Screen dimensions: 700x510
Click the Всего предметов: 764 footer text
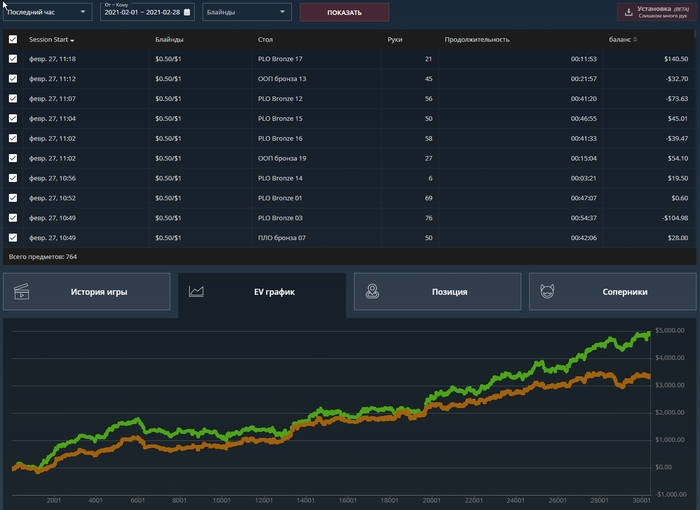[43, 257]
